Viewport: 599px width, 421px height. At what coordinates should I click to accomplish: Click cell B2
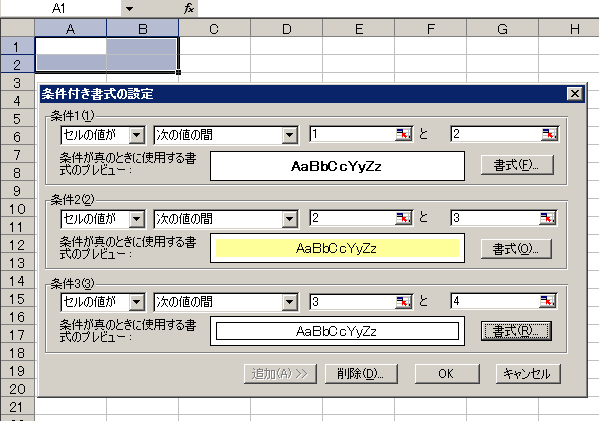[x=142, y=63]
